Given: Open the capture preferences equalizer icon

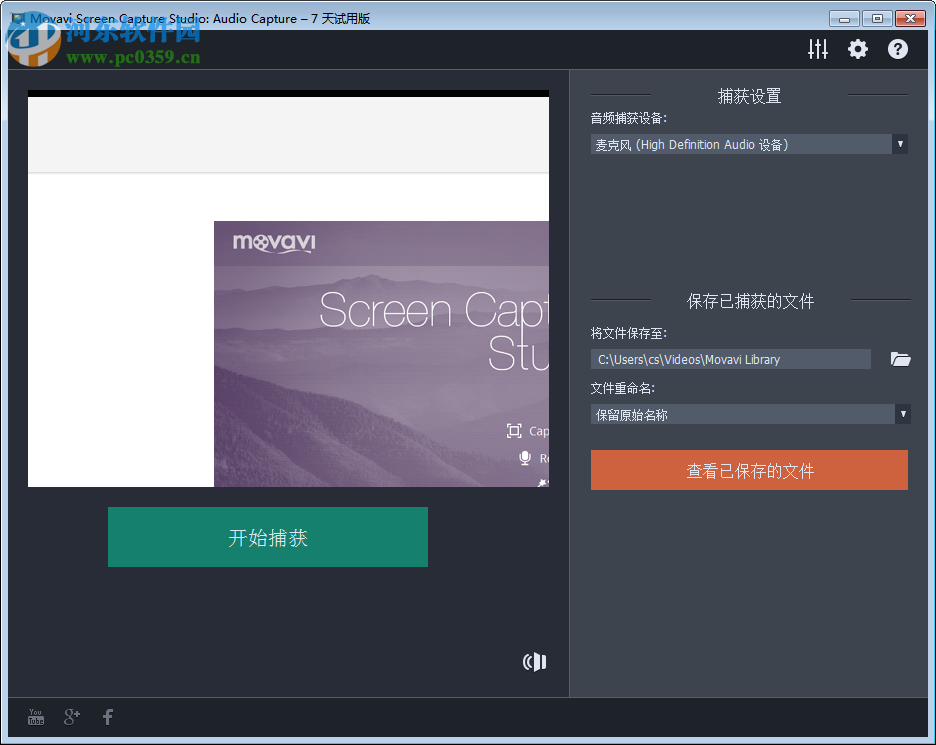Looking at the screenshot, I should pyautogui.click(x=818, y=49).
